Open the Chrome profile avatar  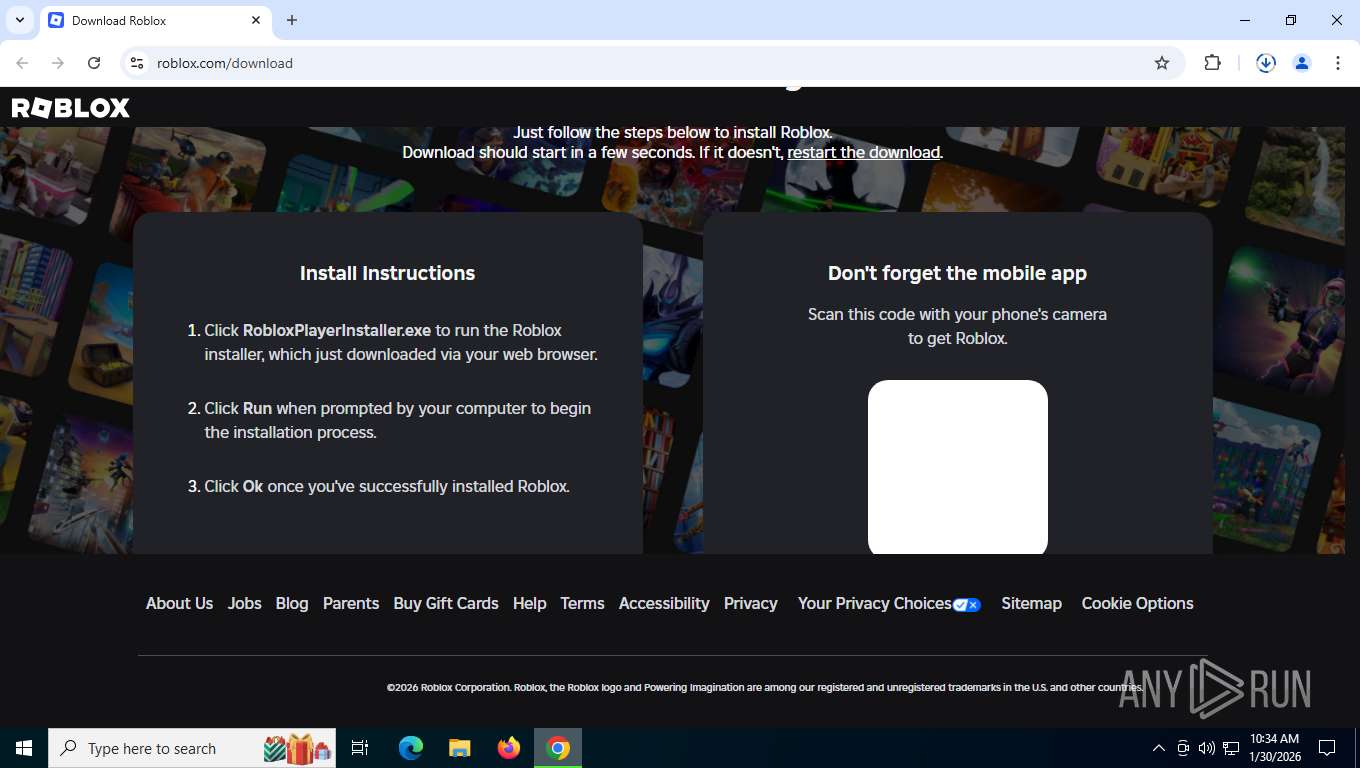(1302, 63)
